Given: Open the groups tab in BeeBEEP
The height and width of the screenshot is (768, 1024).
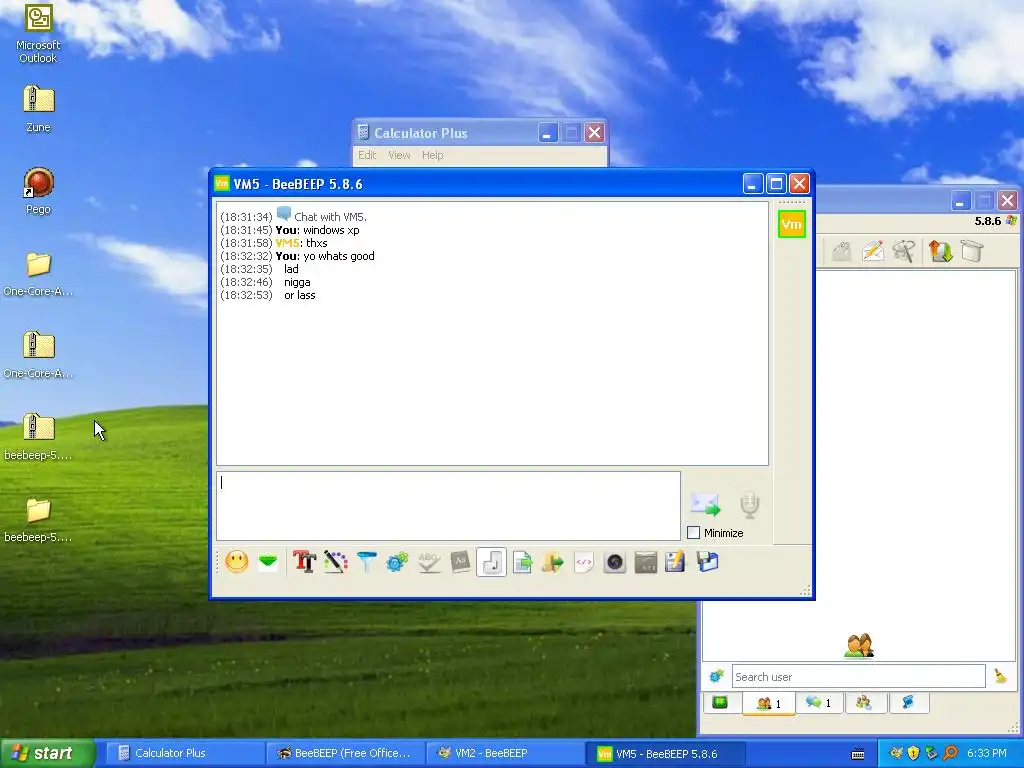Looking at the screenshot, I should [x=864, y=703].
